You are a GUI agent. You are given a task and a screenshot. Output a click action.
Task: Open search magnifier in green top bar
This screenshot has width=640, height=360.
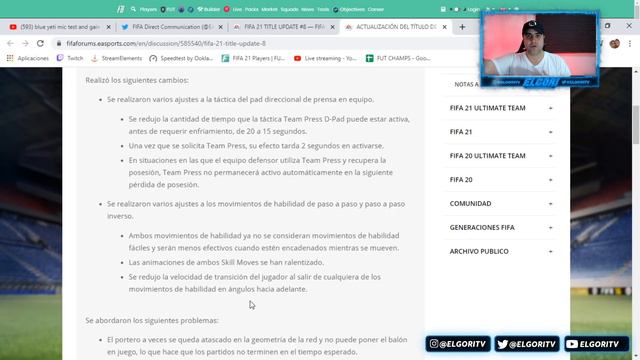point(133,9)
